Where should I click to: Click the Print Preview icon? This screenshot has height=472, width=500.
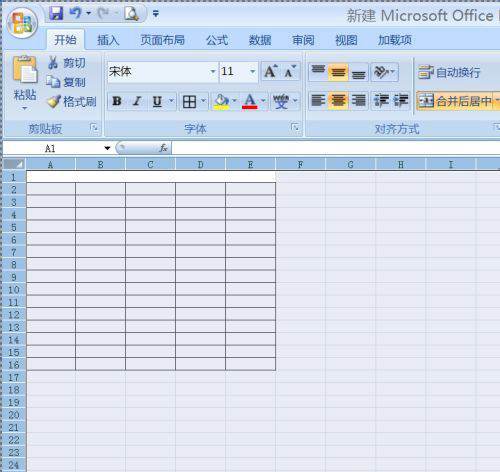click(x=131, y=14)
